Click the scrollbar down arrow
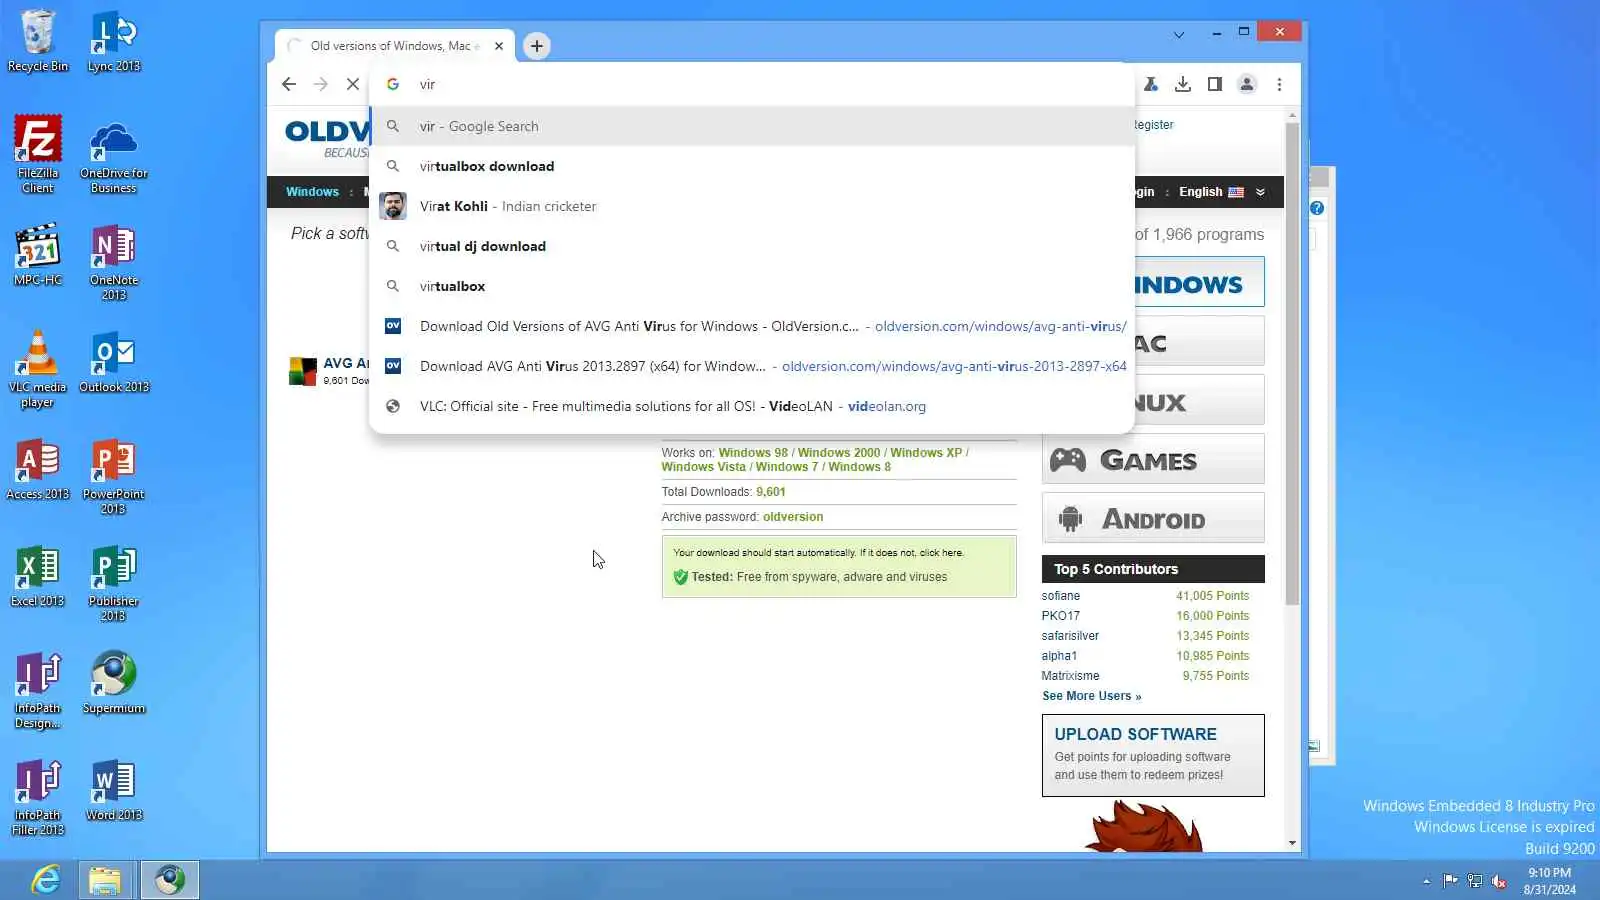Viewport: 1600px width, 900px height. pos(1292,843)
